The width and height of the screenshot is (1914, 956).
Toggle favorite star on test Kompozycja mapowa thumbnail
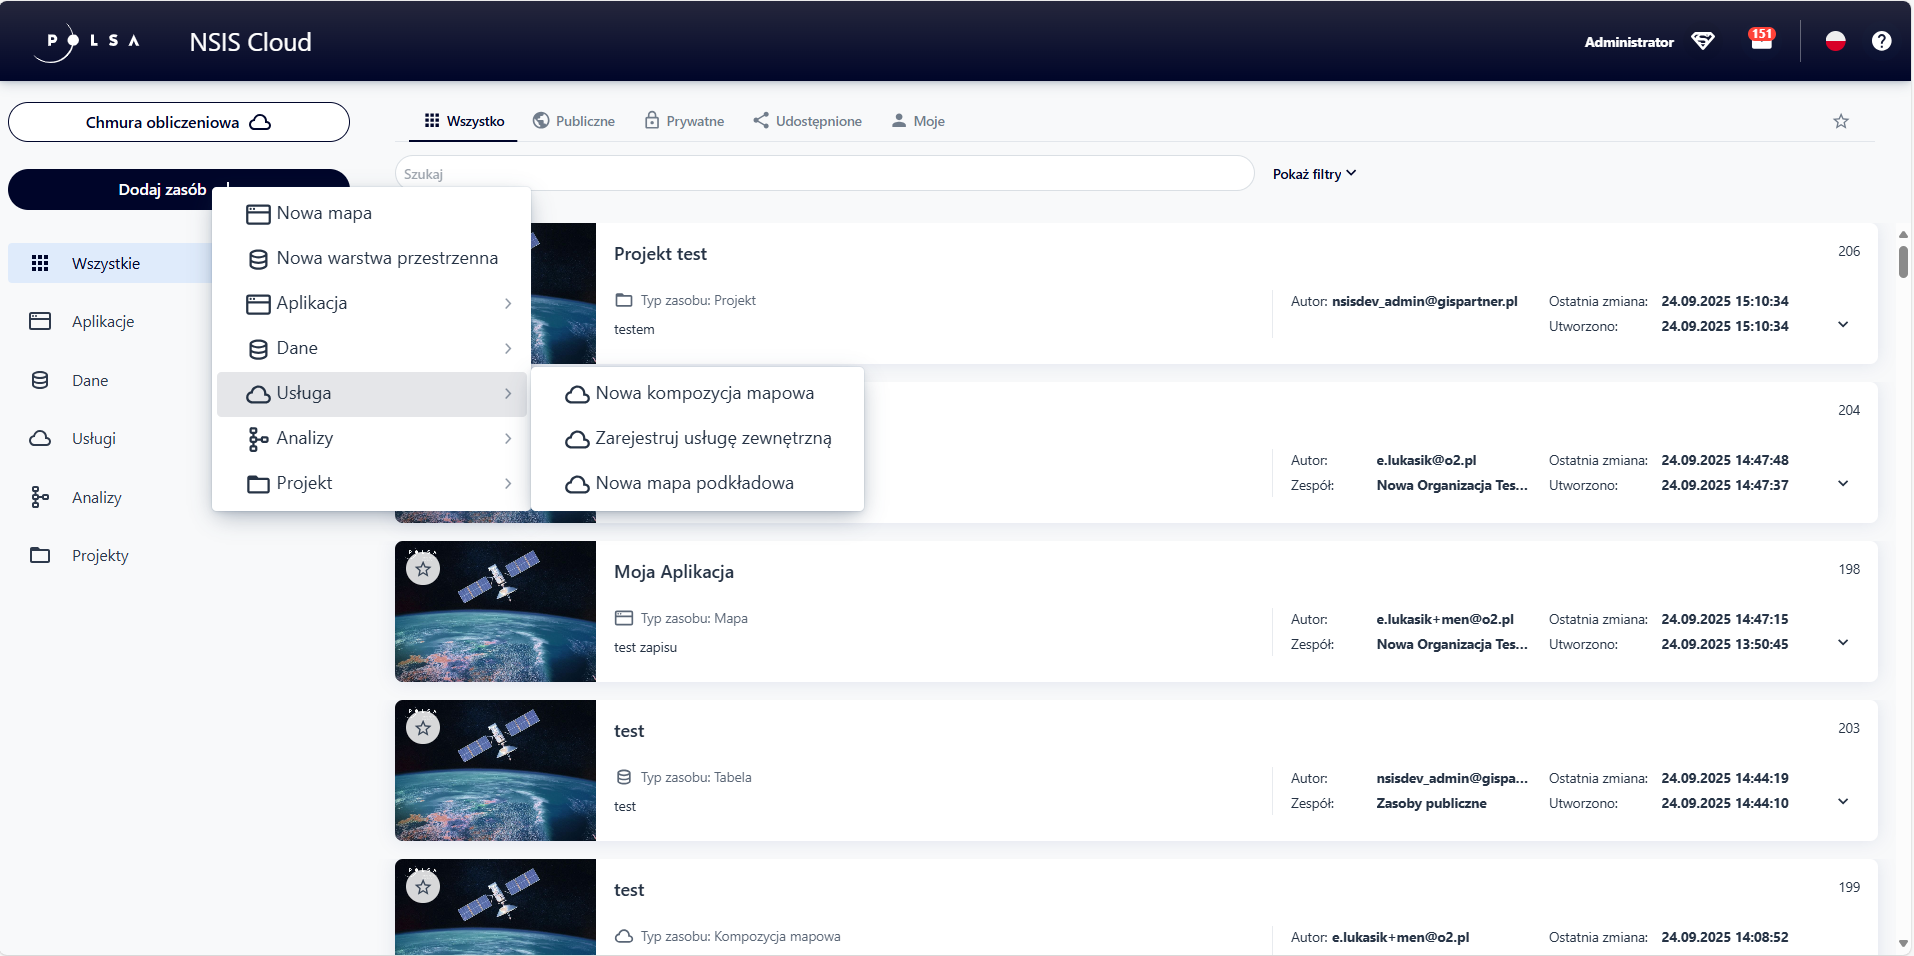(423, 887)
